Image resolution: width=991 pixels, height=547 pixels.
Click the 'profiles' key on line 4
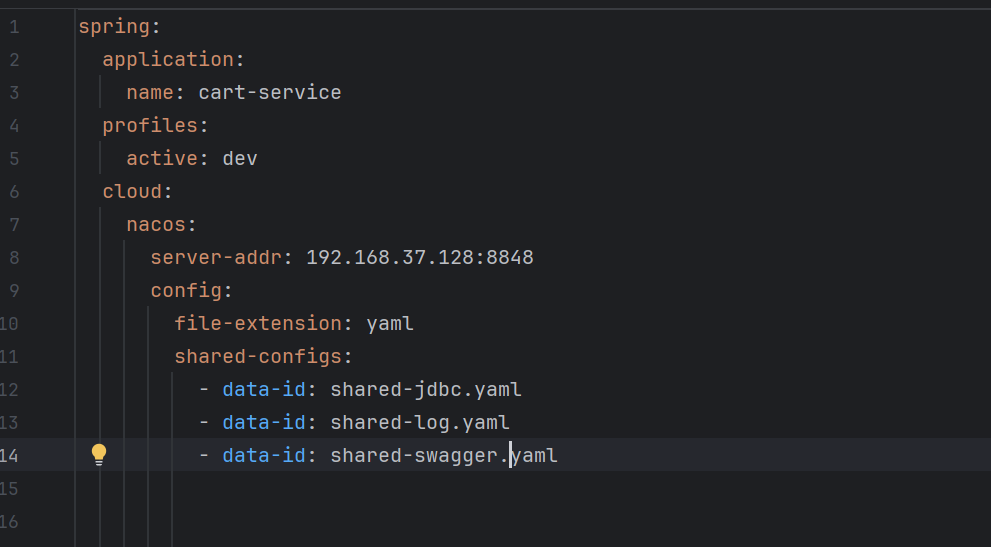(150, 126)
